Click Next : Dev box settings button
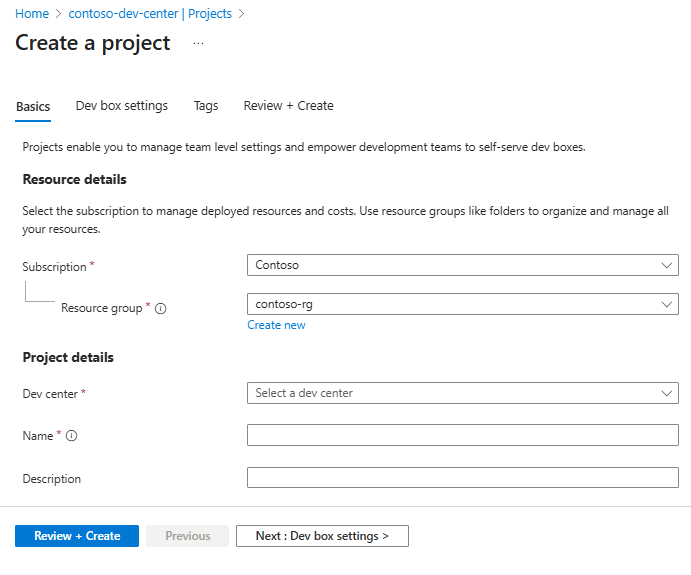This screenshot has height=575, width=691. 322,536
